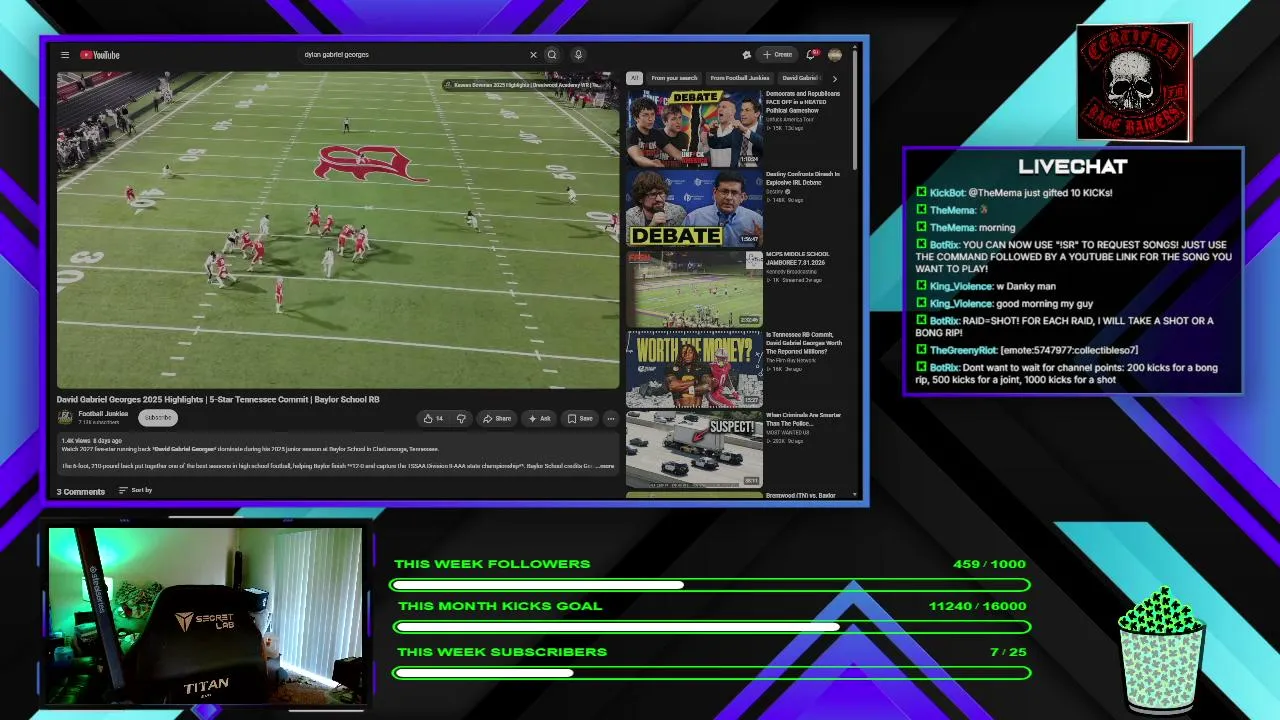1280x720 pixels.
Task: Click KickBot username in live chat
Action: click(947, 193)
